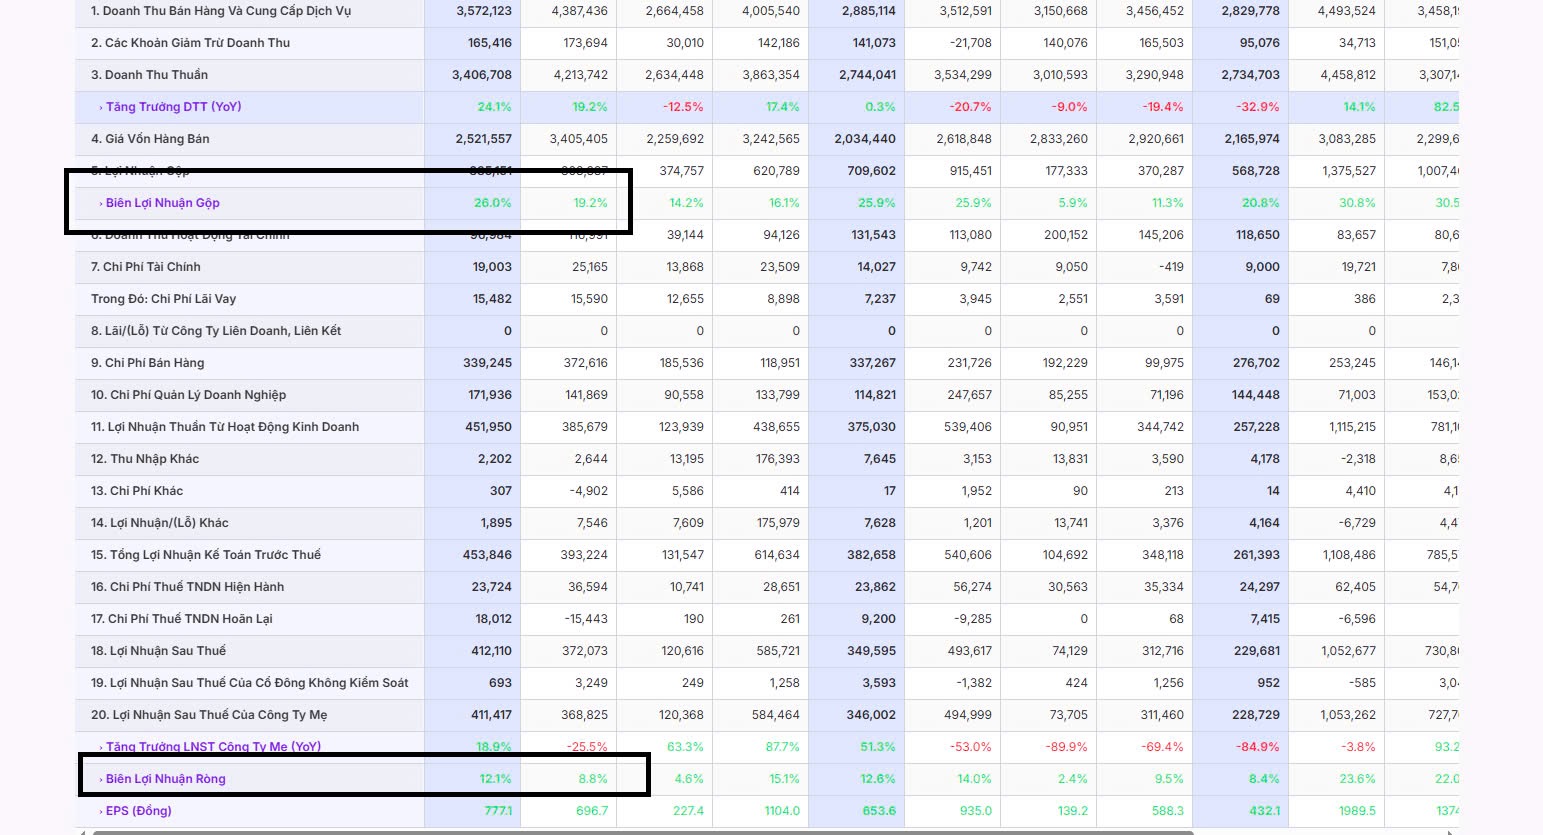Click chevron beside Biên Lợi Nhuận Ròng

[x=101, y=779]
